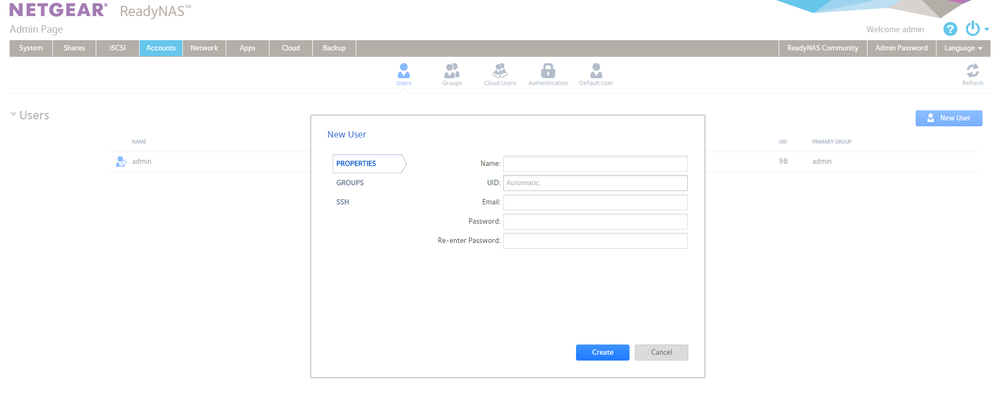Select SSH section in New User dialog

click(343, 202)
